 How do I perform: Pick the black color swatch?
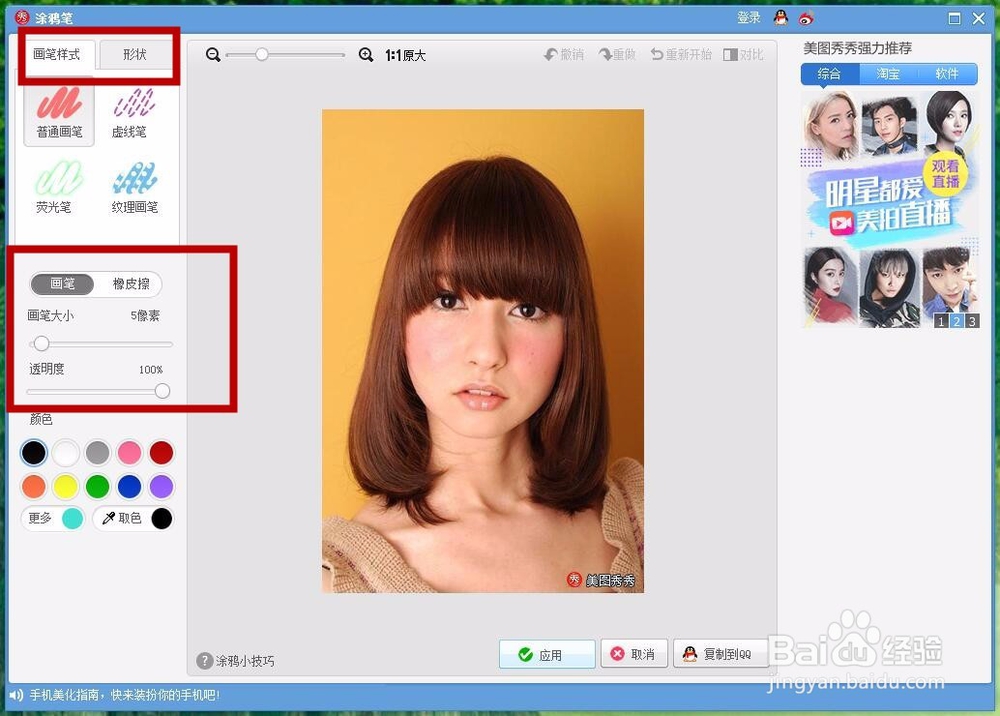(34, 453)
